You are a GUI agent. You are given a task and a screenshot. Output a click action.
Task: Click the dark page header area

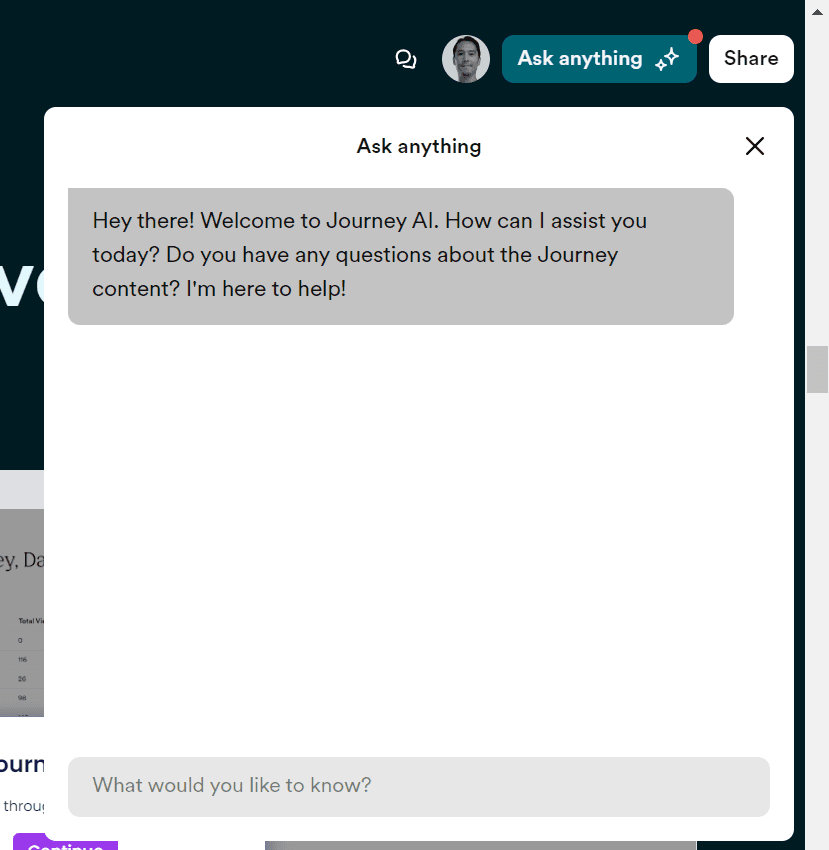click(200, 55)
